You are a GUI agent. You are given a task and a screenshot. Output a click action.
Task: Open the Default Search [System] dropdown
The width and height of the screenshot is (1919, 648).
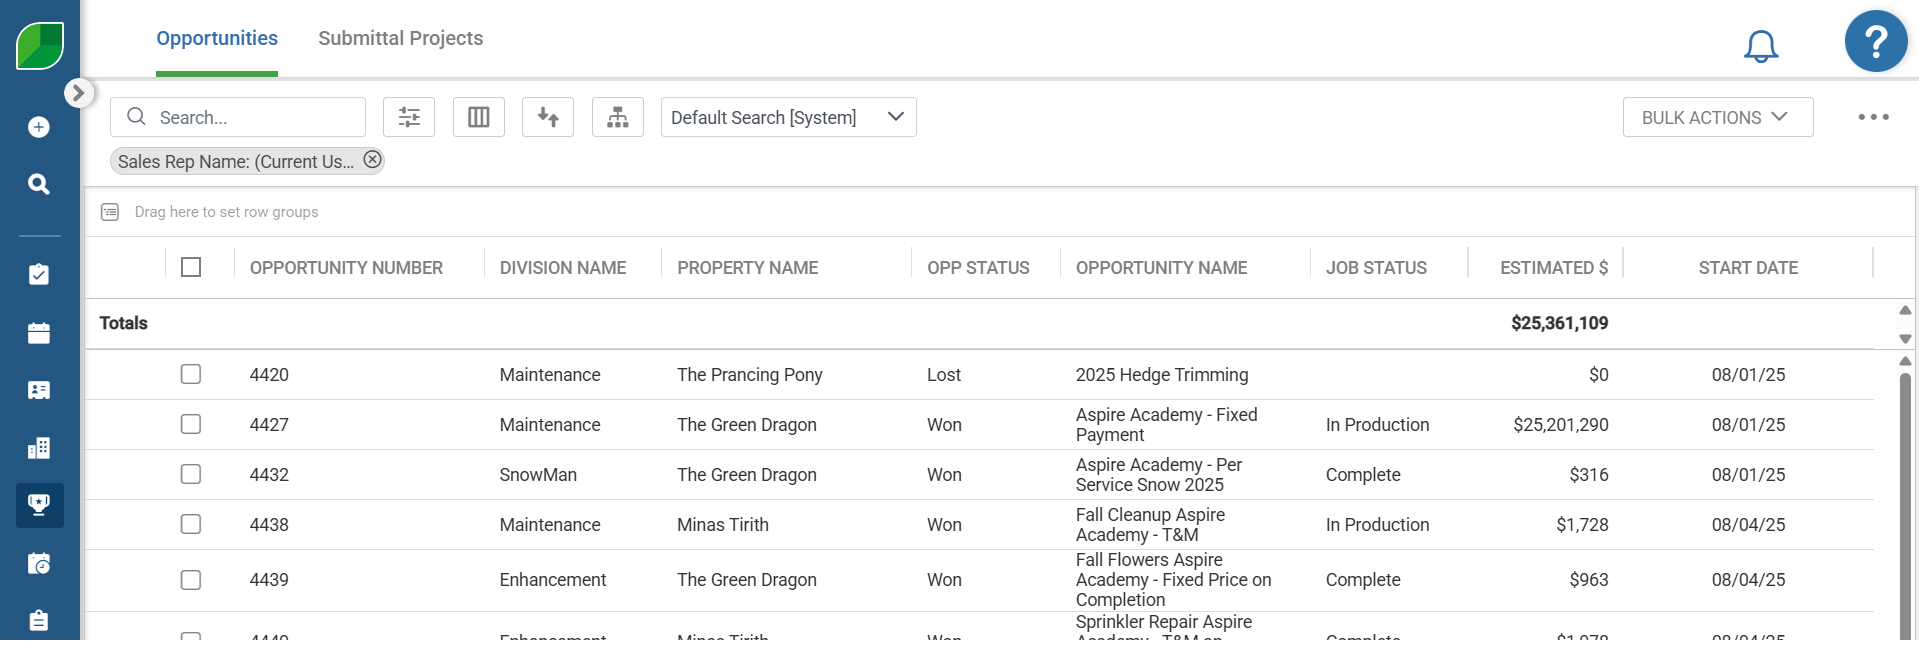789,117
